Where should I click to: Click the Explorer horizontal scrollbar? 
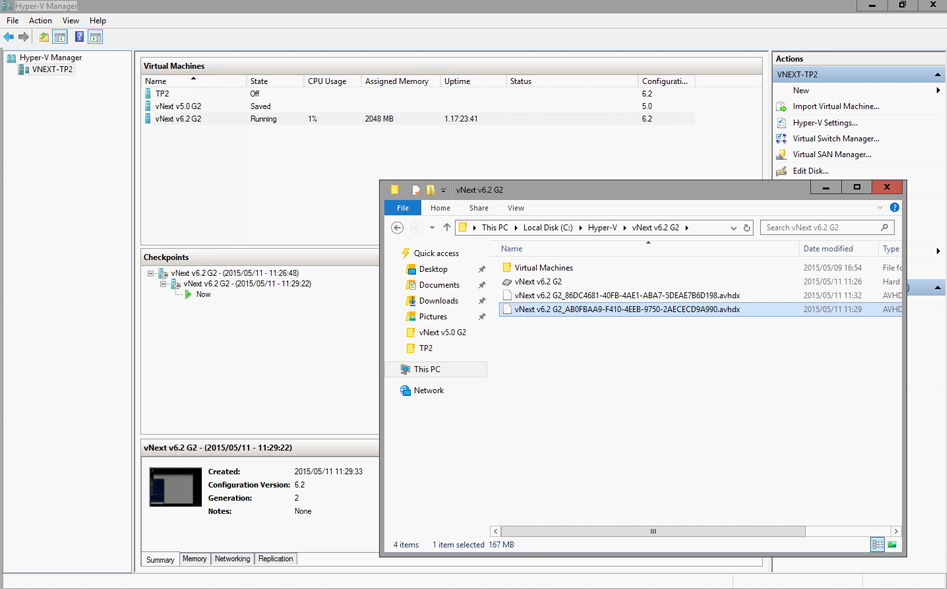click(652, 532)
